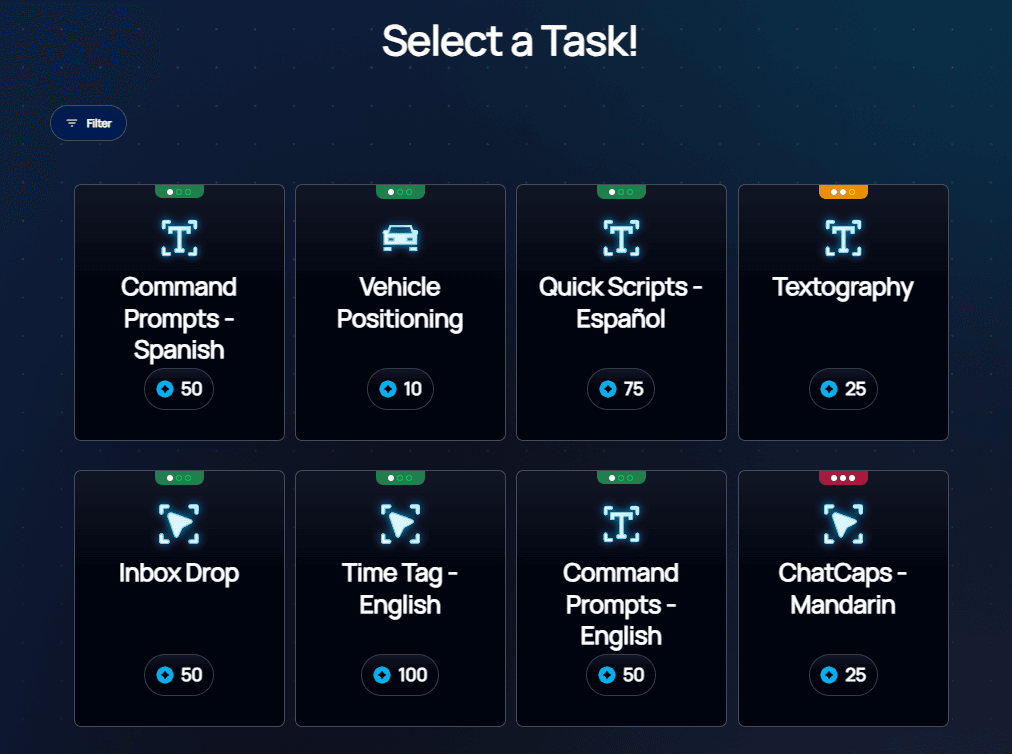1012x754 pixels.
Task: Open the ChatCaps - Mandarin task title
Action: point(843,589)
